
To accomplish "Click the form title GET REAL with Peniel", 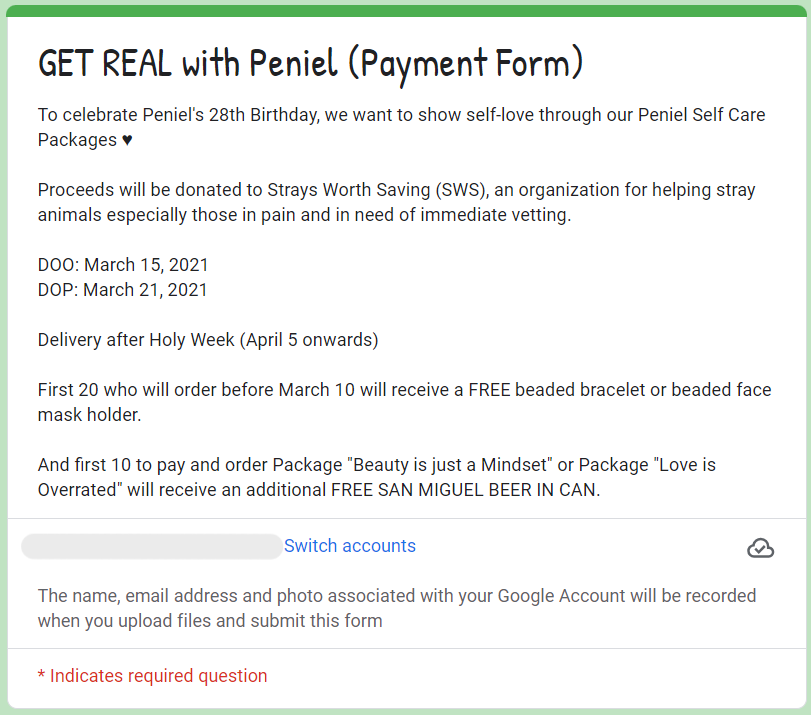I will pyautogui.click(x=311, y=65).
